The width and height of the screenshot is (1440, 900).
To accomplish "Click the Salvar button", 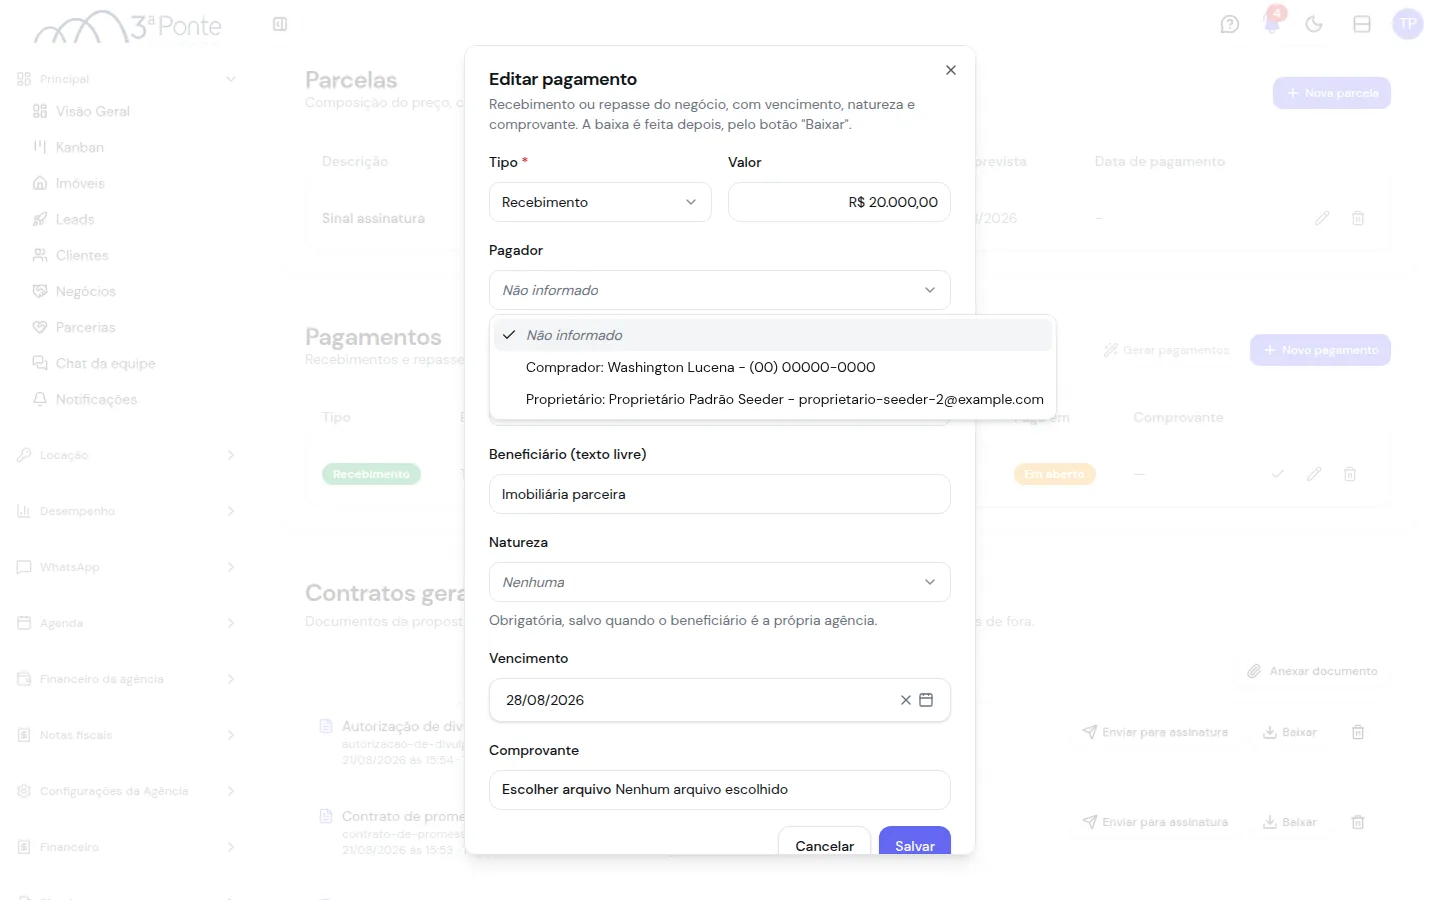I will click(x=915, y=842).
